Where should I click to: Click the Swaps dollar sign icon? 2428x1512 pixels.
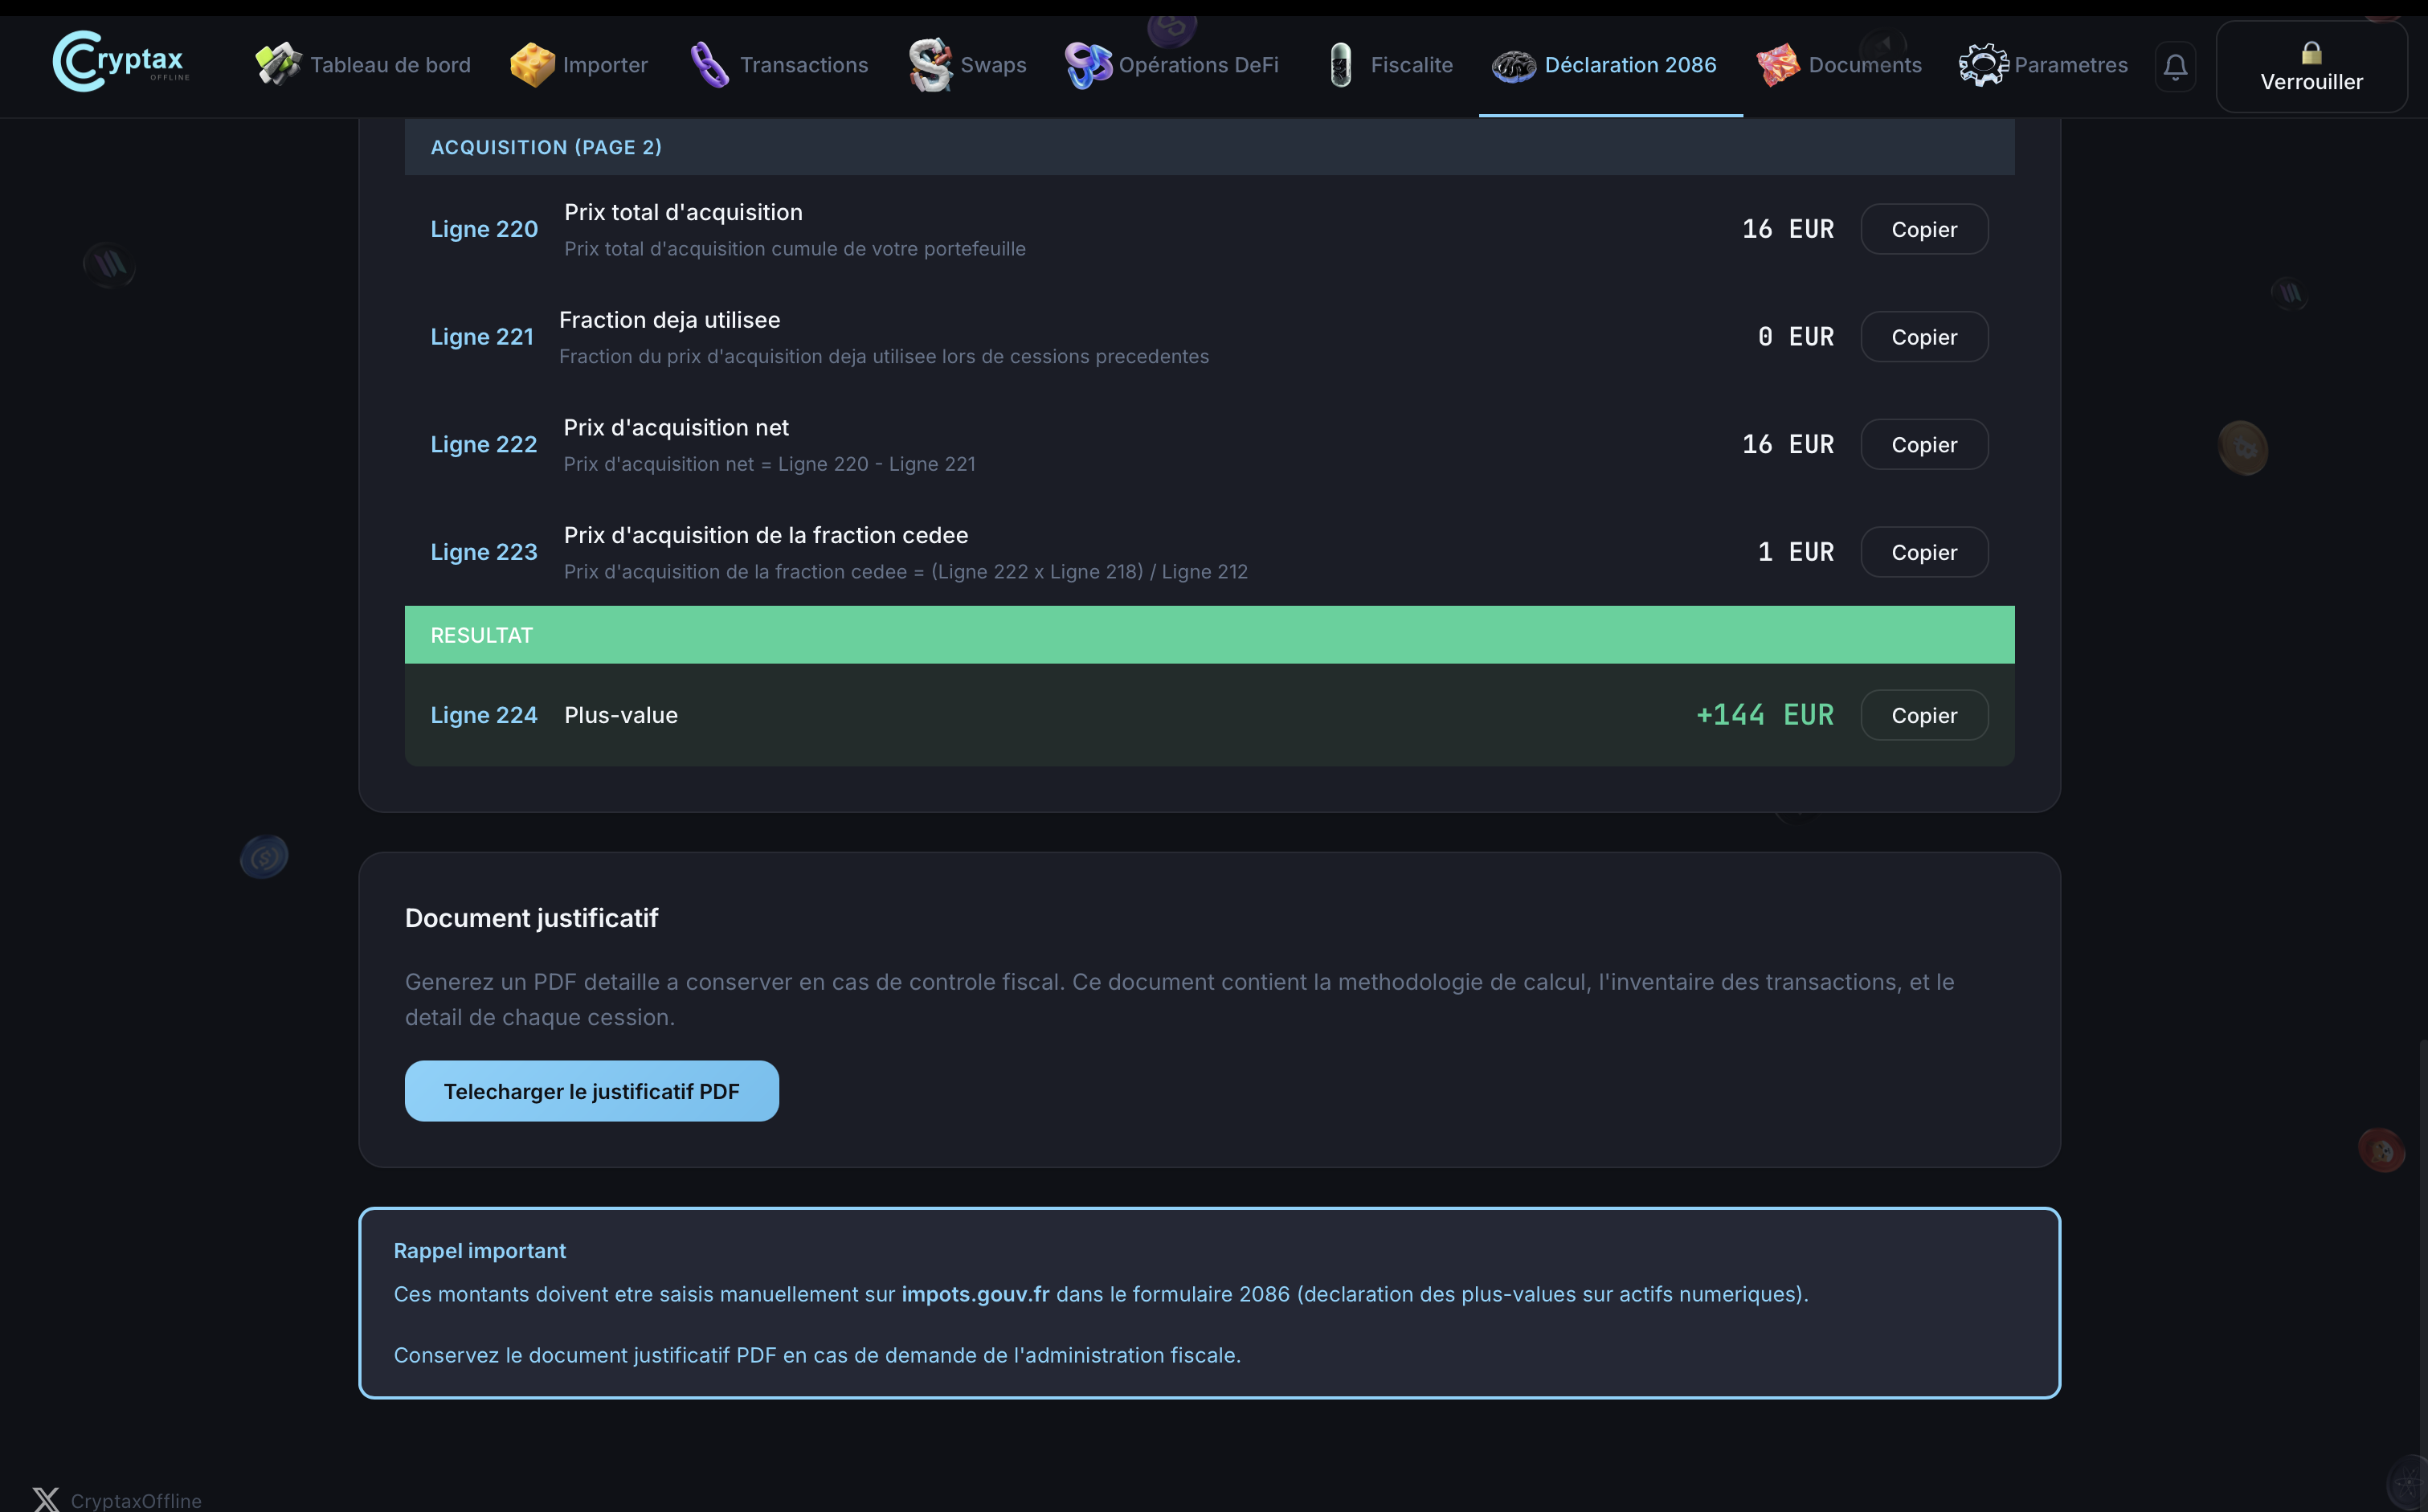(930, 65)
